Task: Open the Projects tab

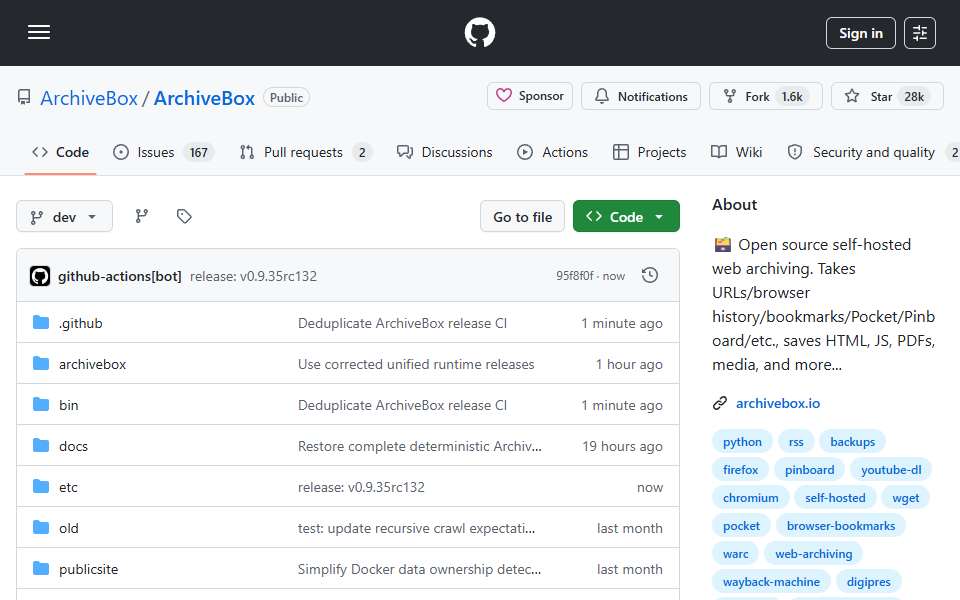Action: (650, 152)
